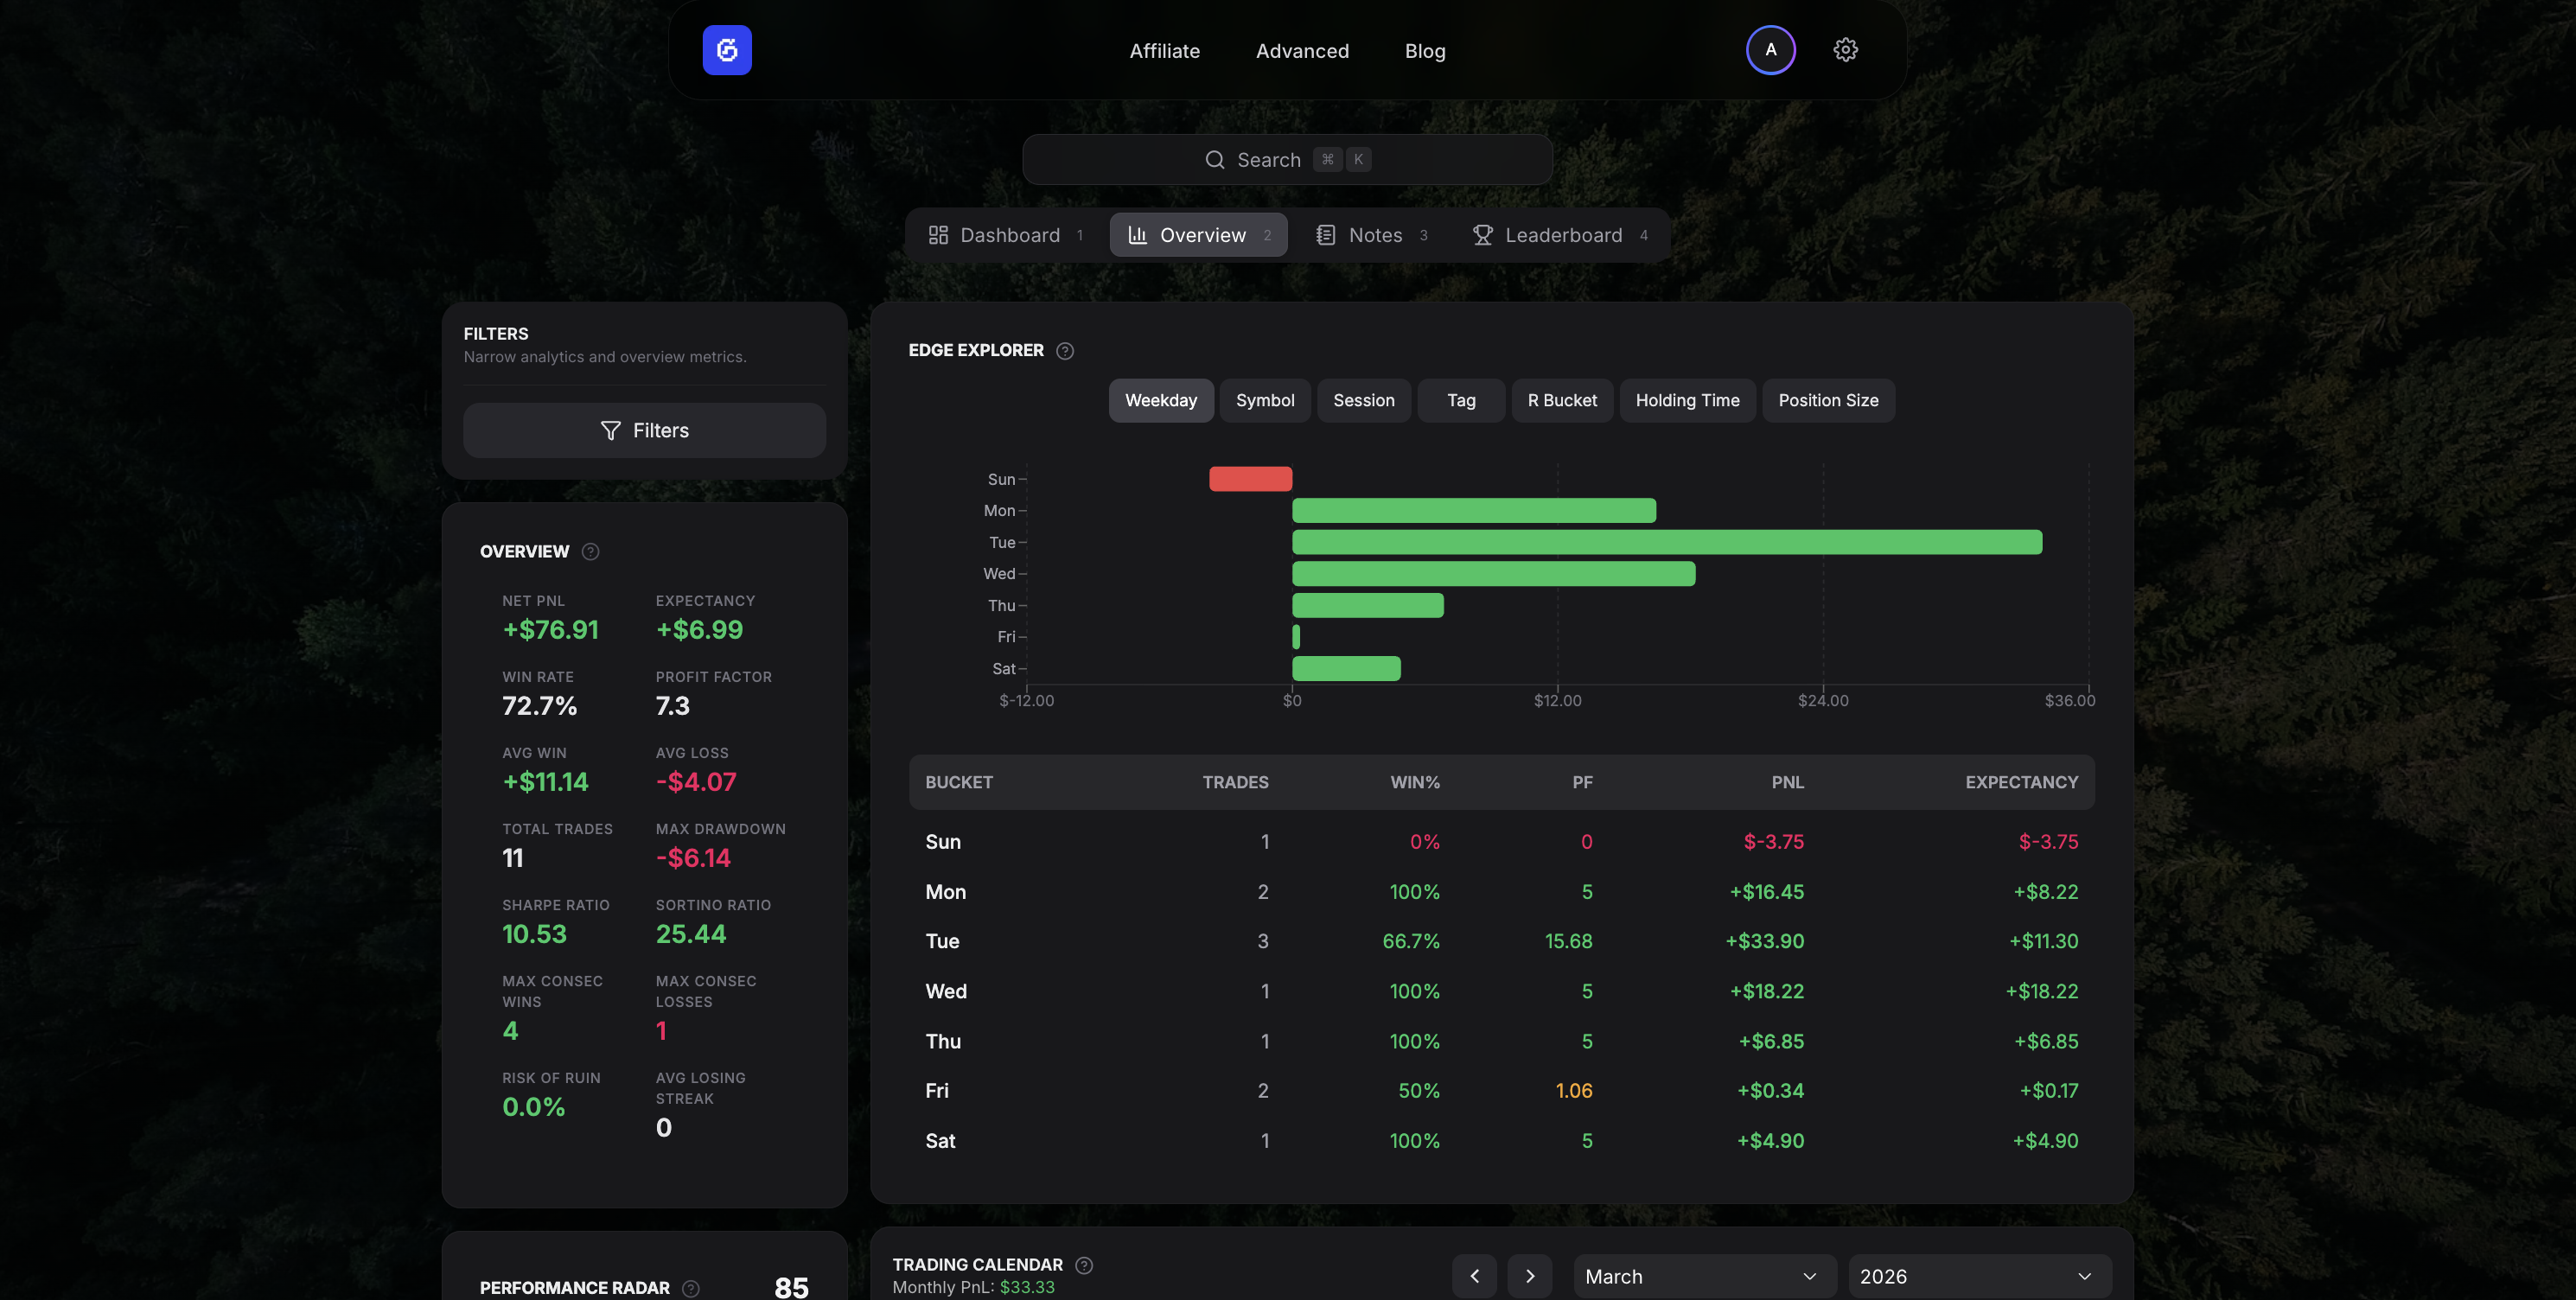Click the user avatar icon
Viewport: 2576px width, 1300px height.
click(x=1771, y=49)
